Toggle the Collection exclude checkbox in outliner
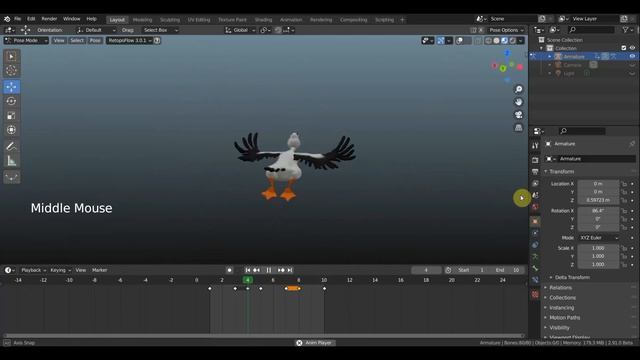The image size is (640, 360). pos(624,48)
